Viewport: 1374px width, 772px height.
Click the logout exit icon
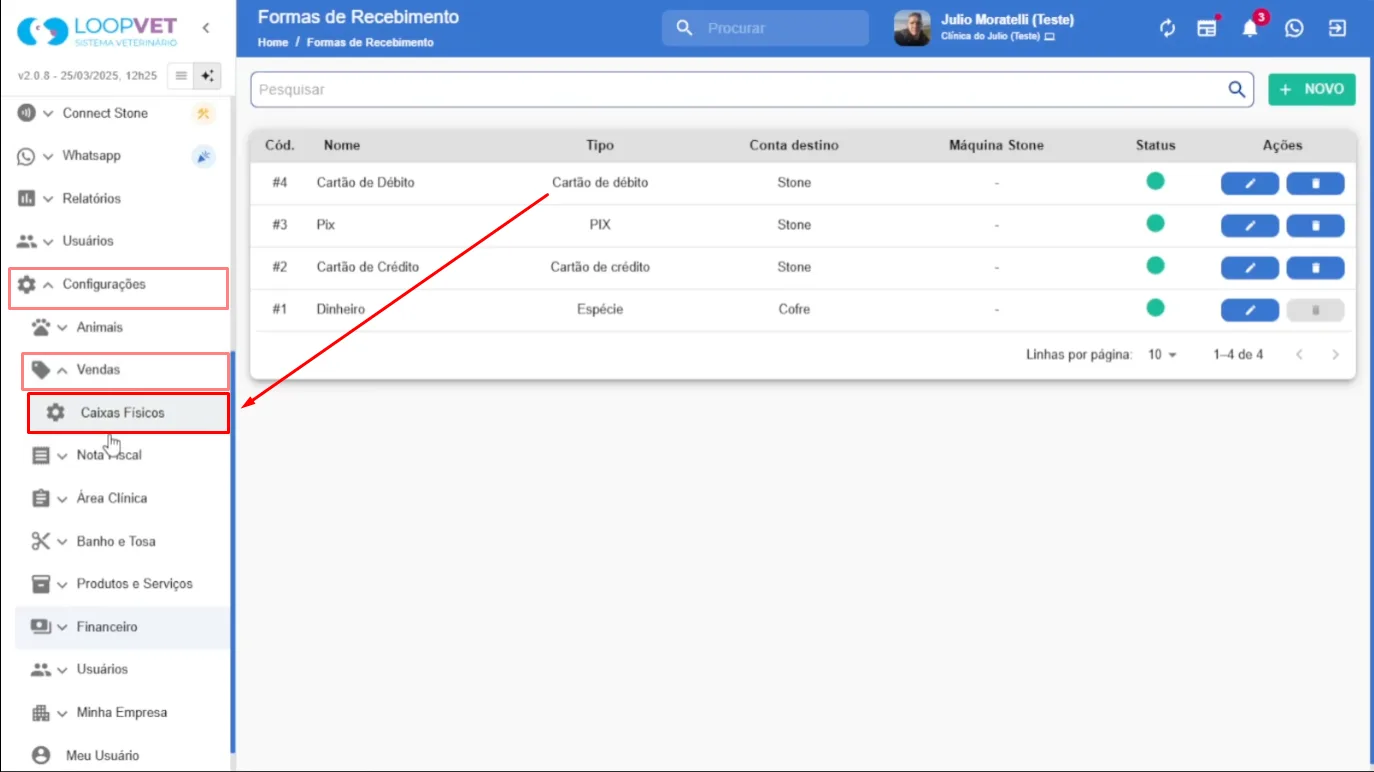[1337, 28]
